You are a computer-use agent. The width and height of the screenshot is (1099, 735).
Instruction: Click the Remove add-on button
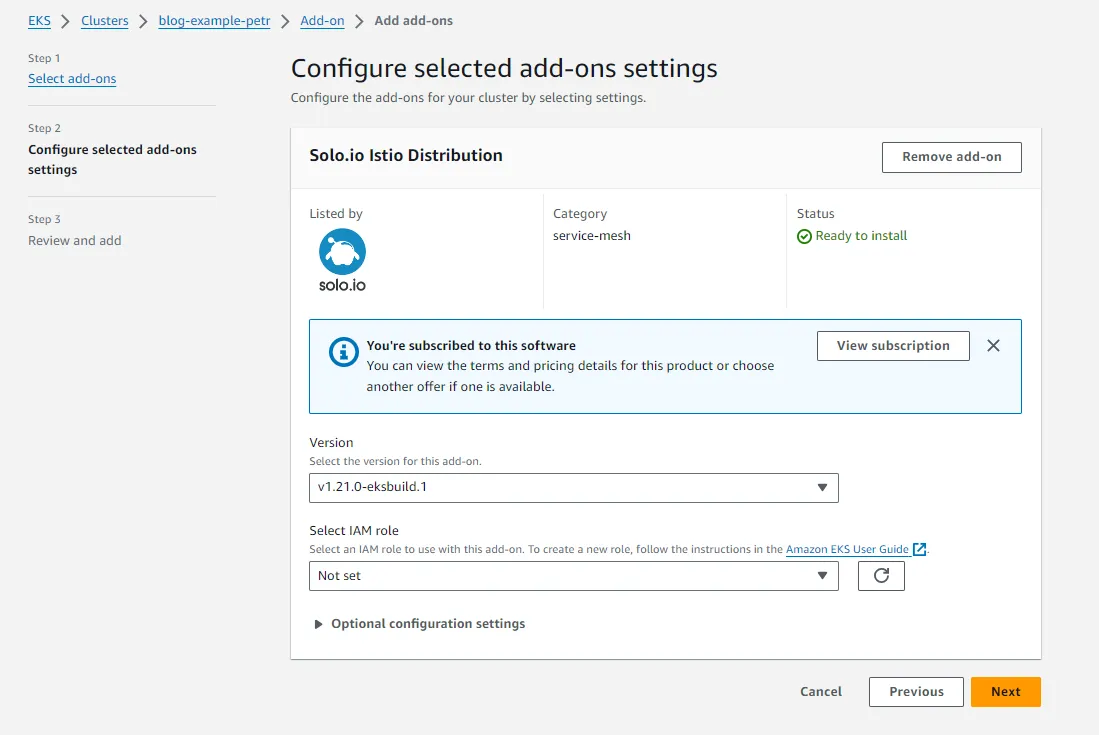pos(951,157)
